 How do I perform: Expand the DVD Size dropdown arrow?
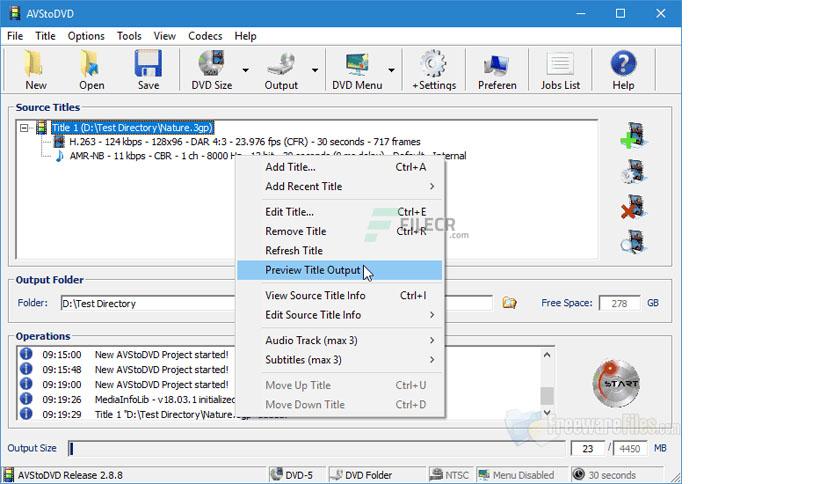point(245,70)
